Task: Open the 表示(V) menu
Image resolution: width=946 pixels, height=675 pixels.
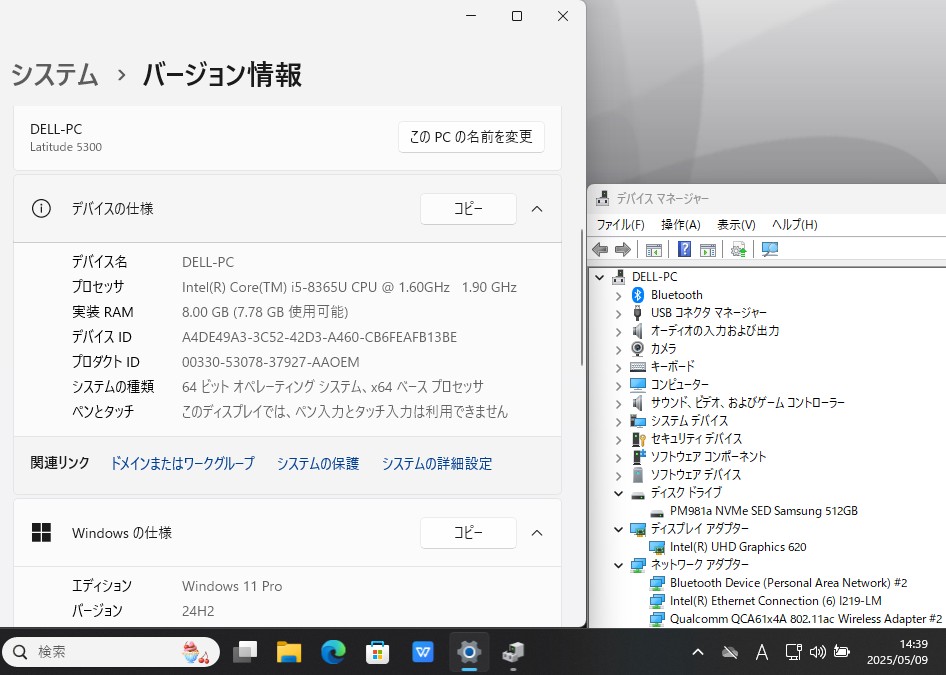Action: click(x=736, y=225)
